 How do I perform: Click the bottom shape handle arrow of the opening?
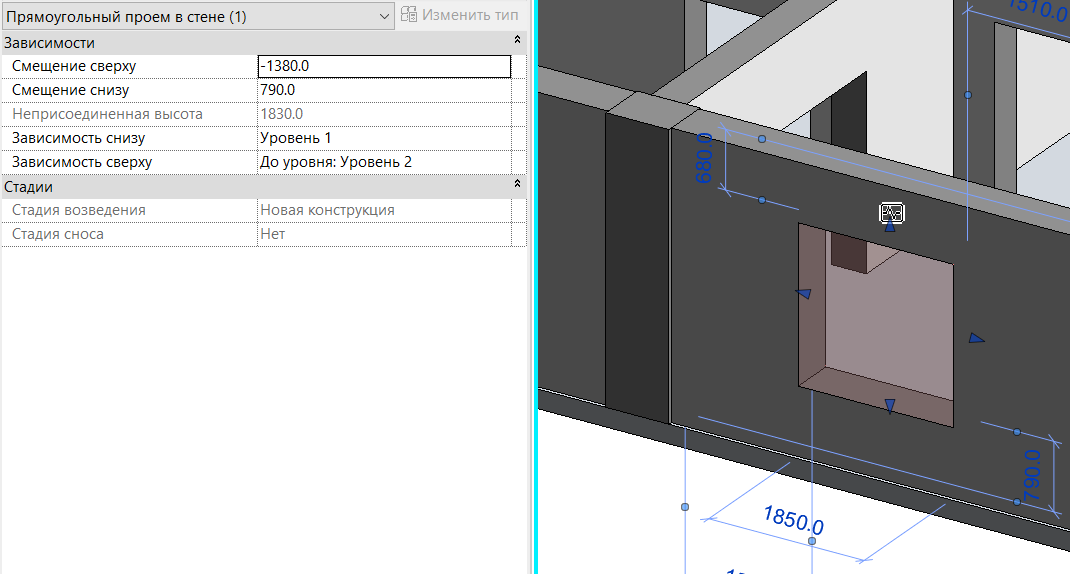pyautogui.click(x=889, y=405)
